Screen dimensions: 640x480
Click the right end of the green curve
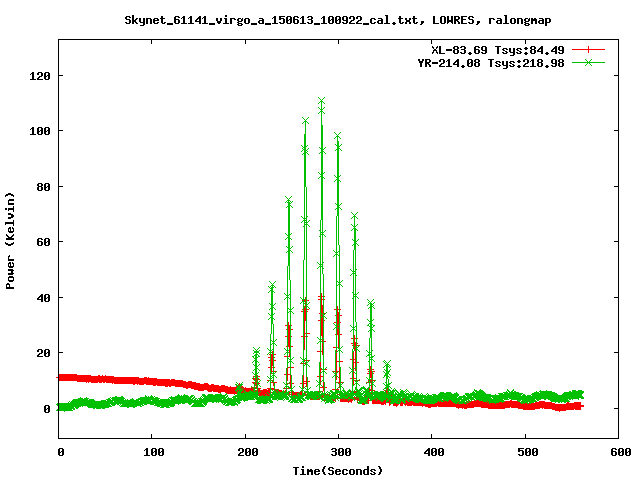click(x=580, y=394)
